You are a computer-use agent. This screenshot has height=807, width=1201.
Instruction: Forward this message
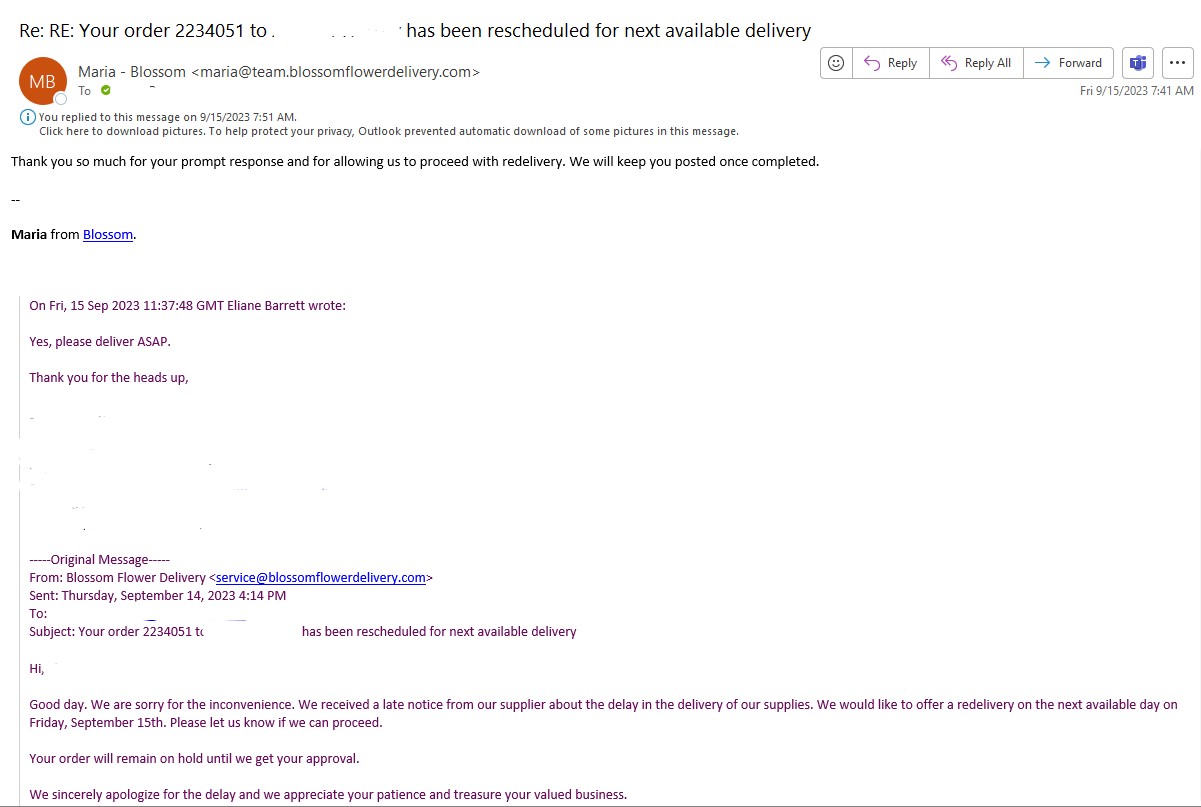1068,63
